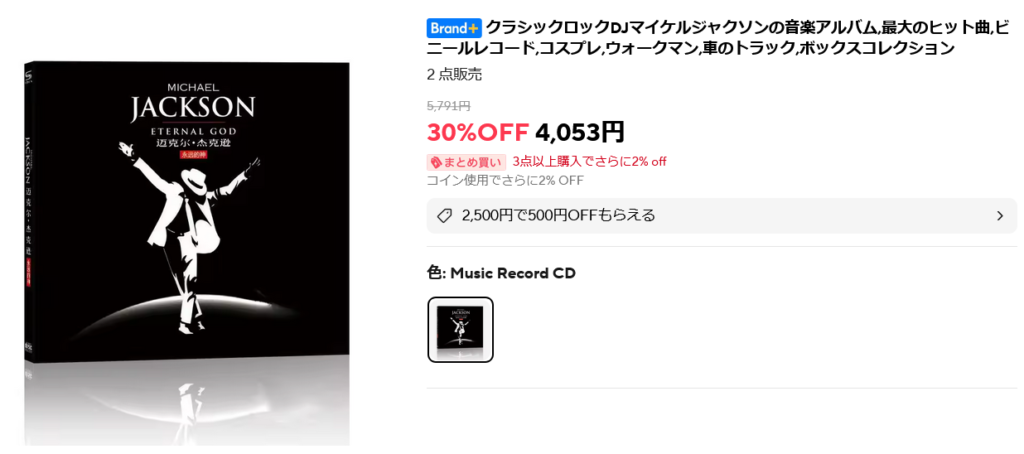Click the red Chinese label on cover
The width and height of the screenshot is (1024, 454).
[193, 155]
